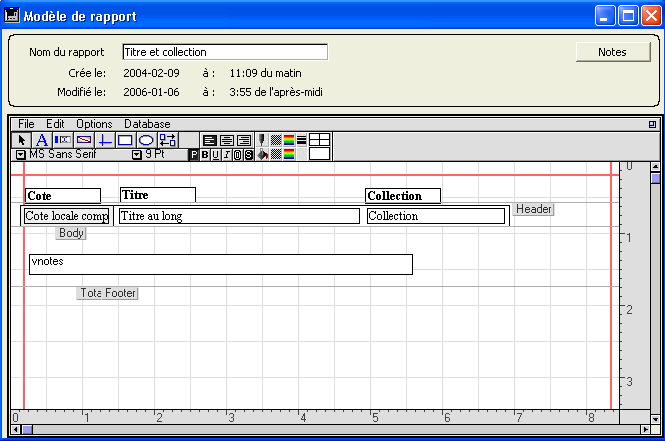
Task: Open the Edit menu
Action: coord(55,124)
